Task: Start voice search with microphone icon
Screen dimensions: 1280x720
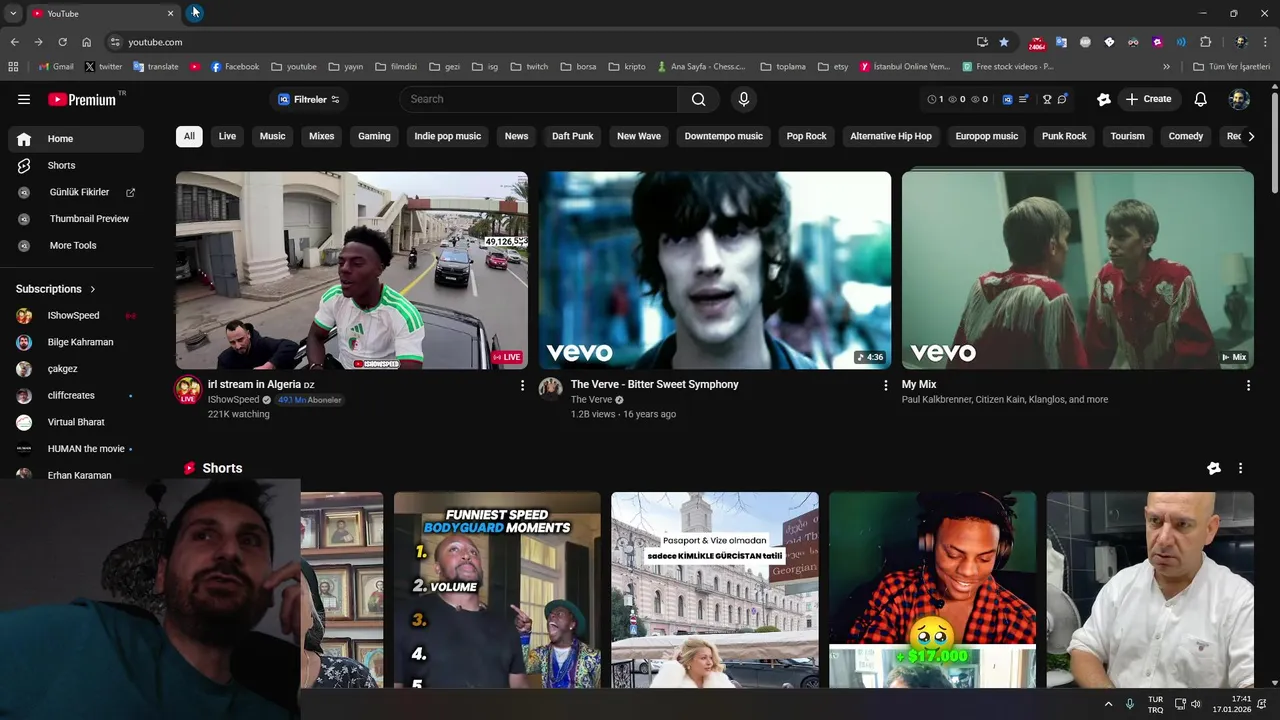Action: (x=743, y=99)
